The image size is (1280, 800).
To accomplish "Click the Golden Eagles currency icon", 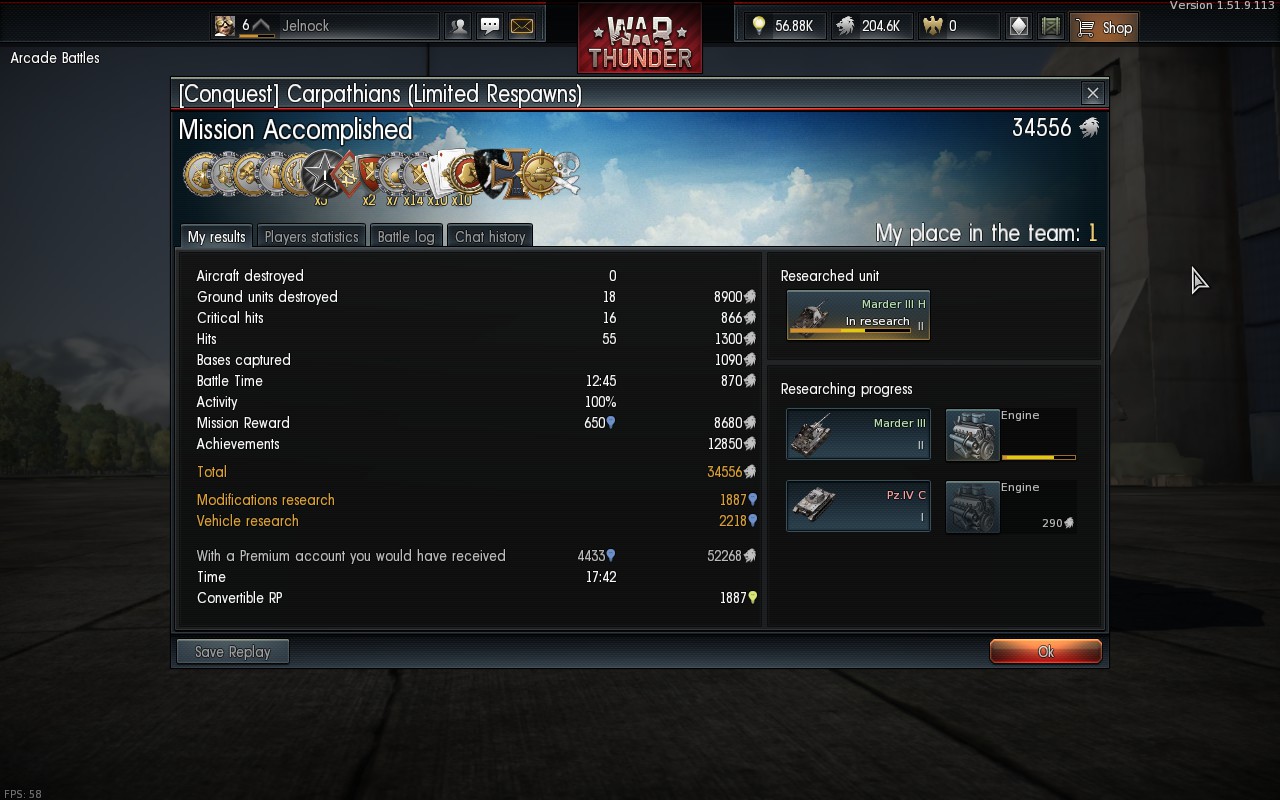I will 932,26.
